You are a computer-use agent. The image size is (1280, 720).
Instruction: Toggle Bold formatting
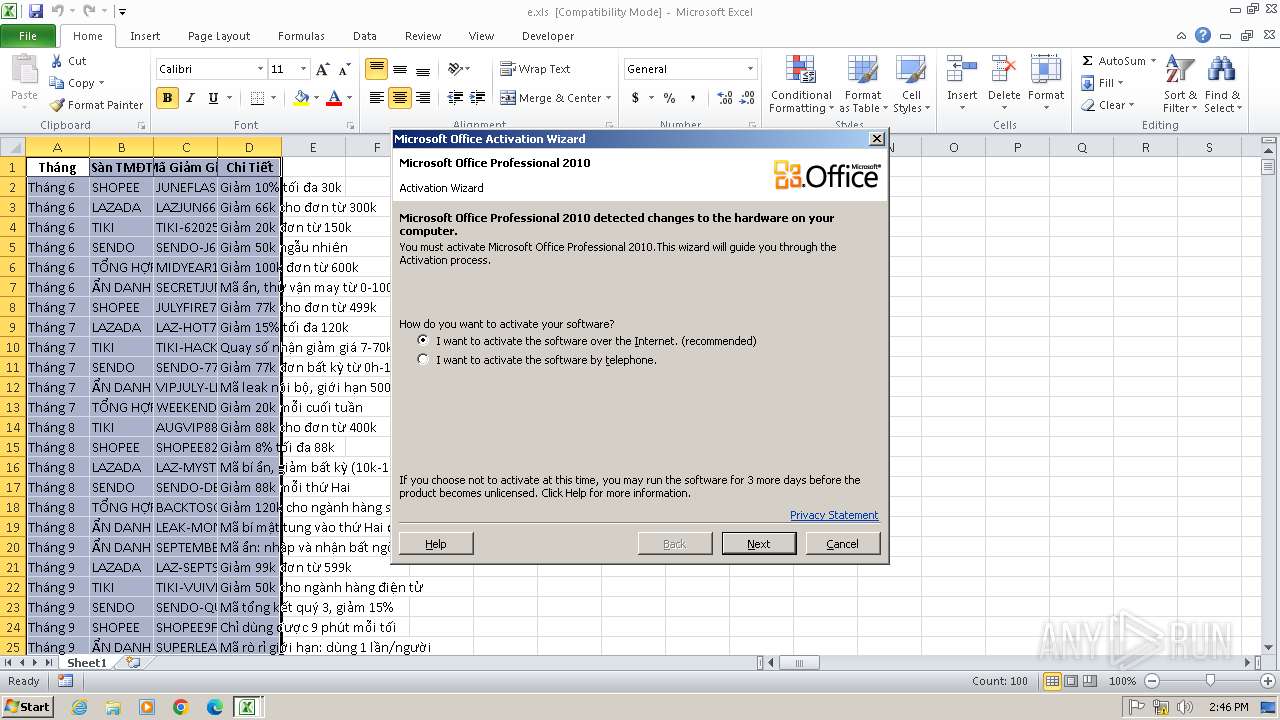coord(167,98)
